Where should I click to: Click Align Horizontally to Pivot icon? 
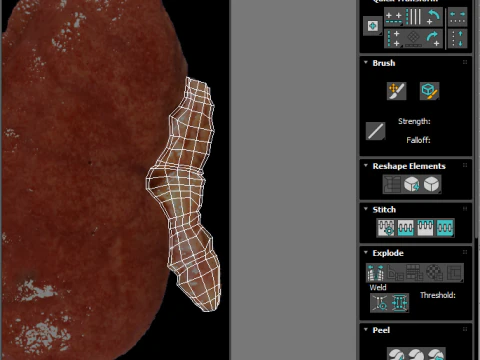[x=394, y=17]
